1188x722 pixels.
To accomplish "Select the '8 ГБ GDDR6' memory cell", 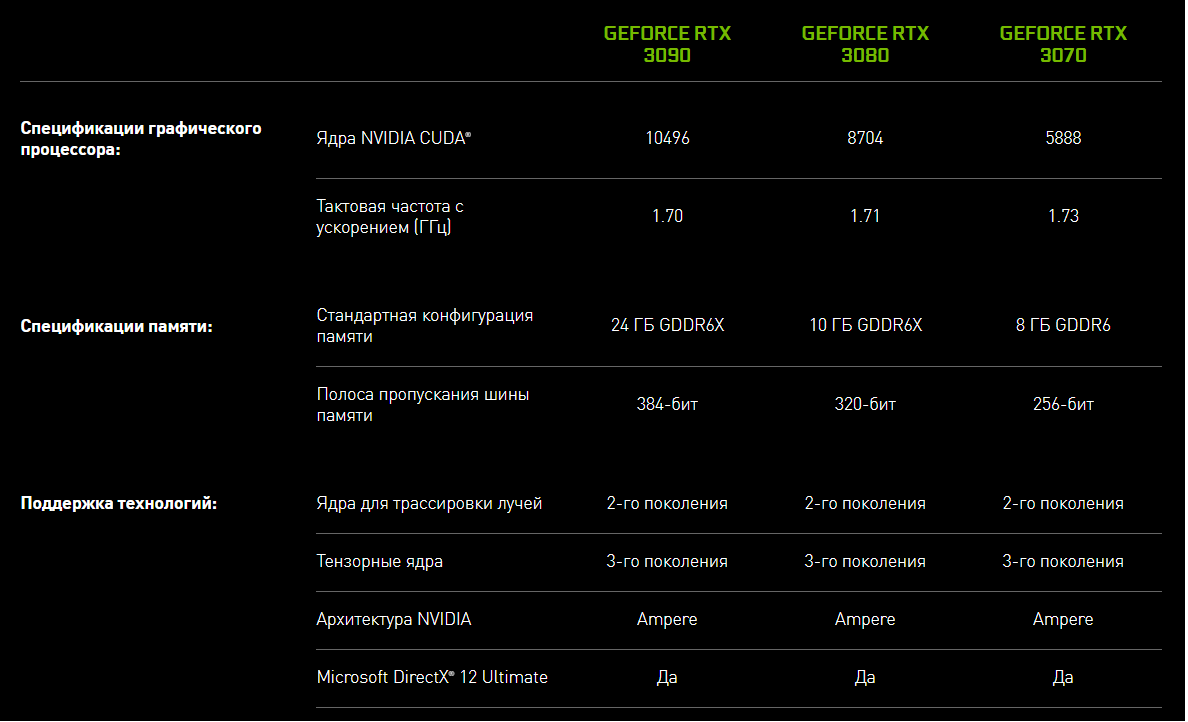I will [x=1063, y=325].
